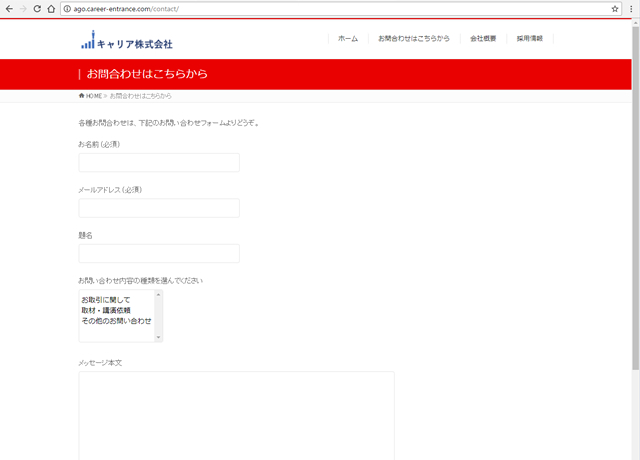The width and height of the screenshot is (640, 460).
Task: Open お問合わせはこちらから in navigation menu
Action: coord(414,38)
